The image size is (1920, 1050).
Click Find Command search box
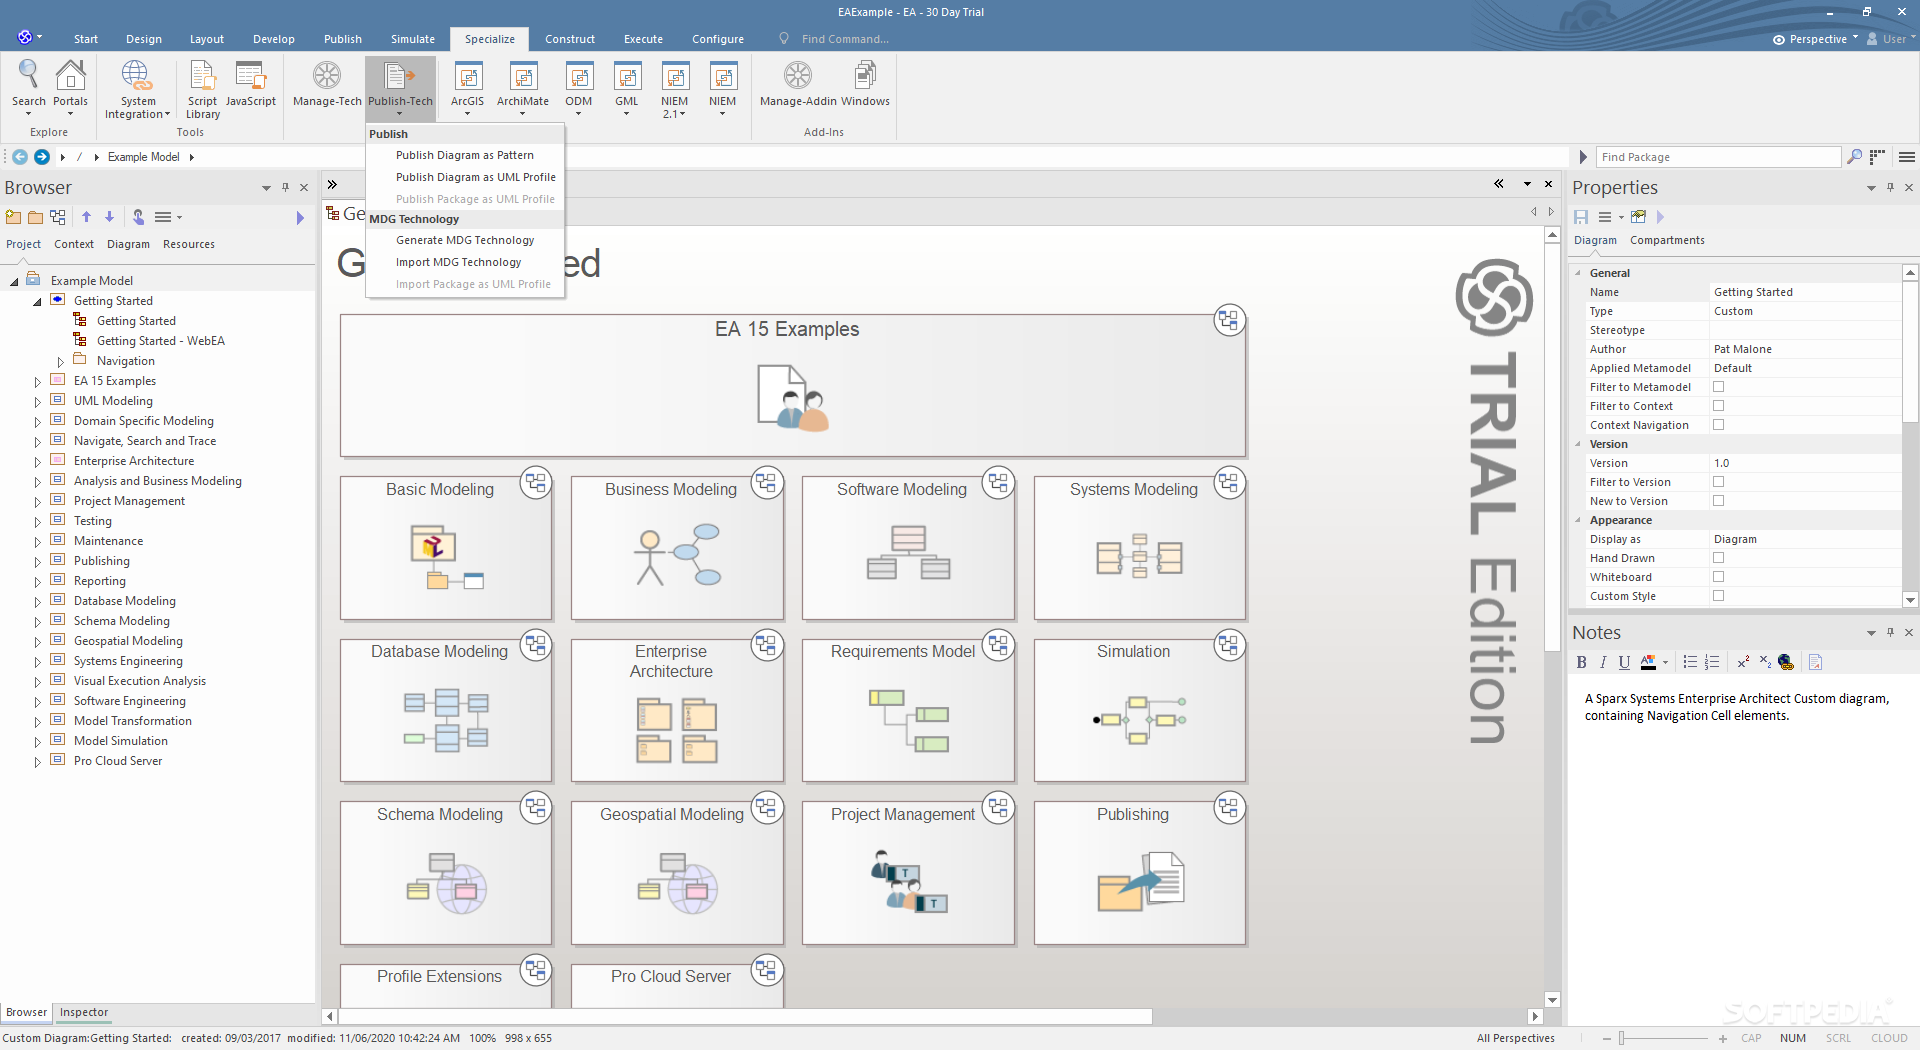[x=845, y=39]
